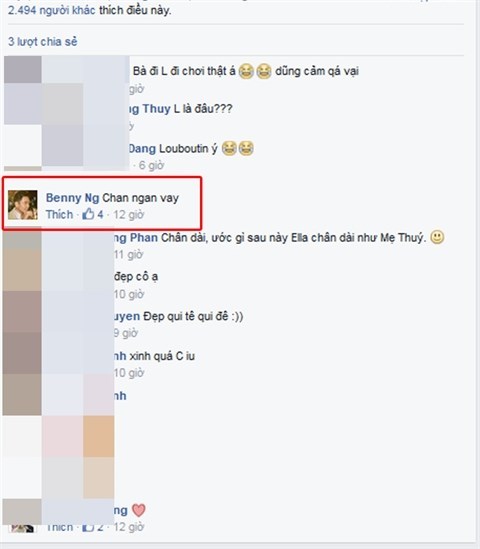Screen dimensions: 480x549
Task: Open the 2.494 người khác likes list
Action: coord(51,10)
